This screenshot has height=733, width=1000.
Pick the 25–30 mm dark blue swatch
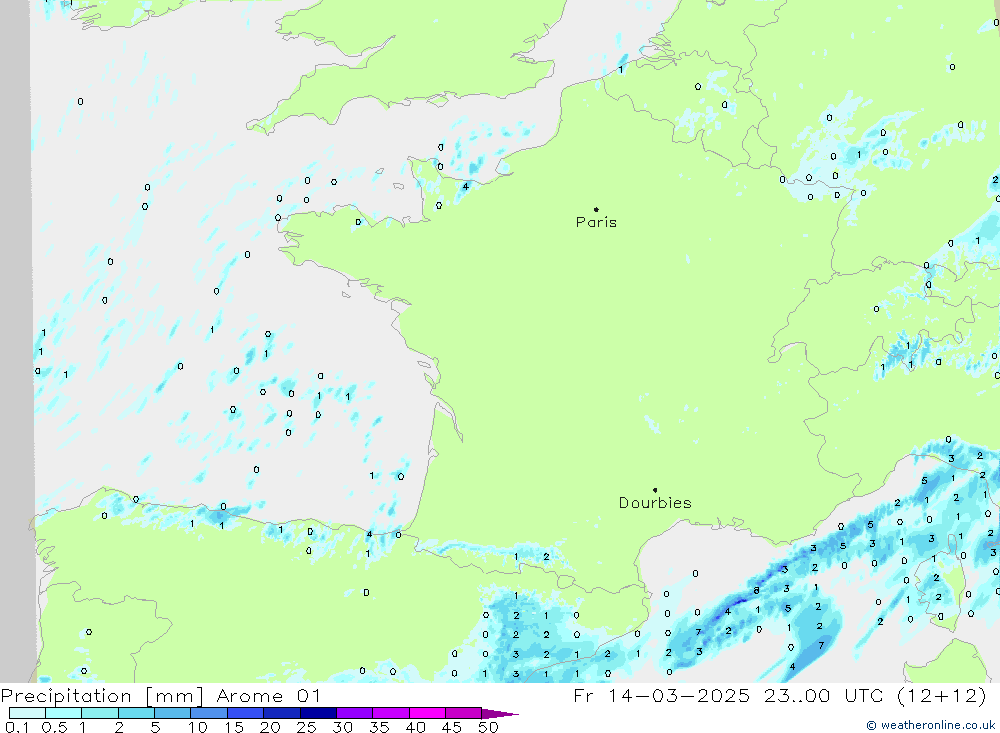coord(318,713)
